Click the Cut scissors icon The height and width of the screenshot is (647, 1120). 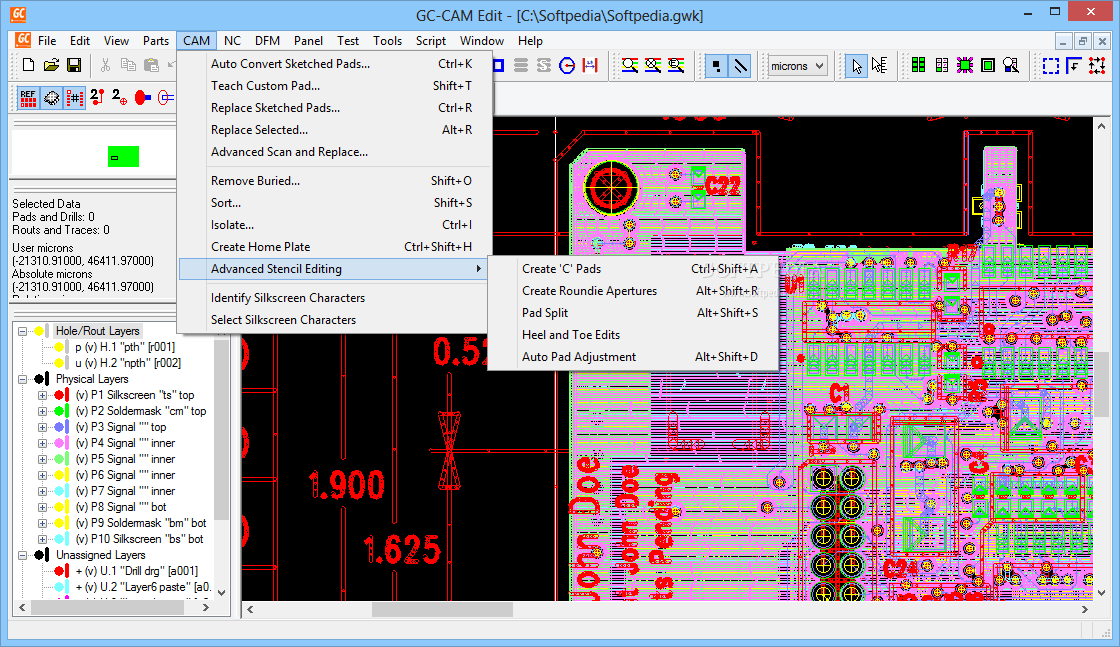tap(106, 66)
